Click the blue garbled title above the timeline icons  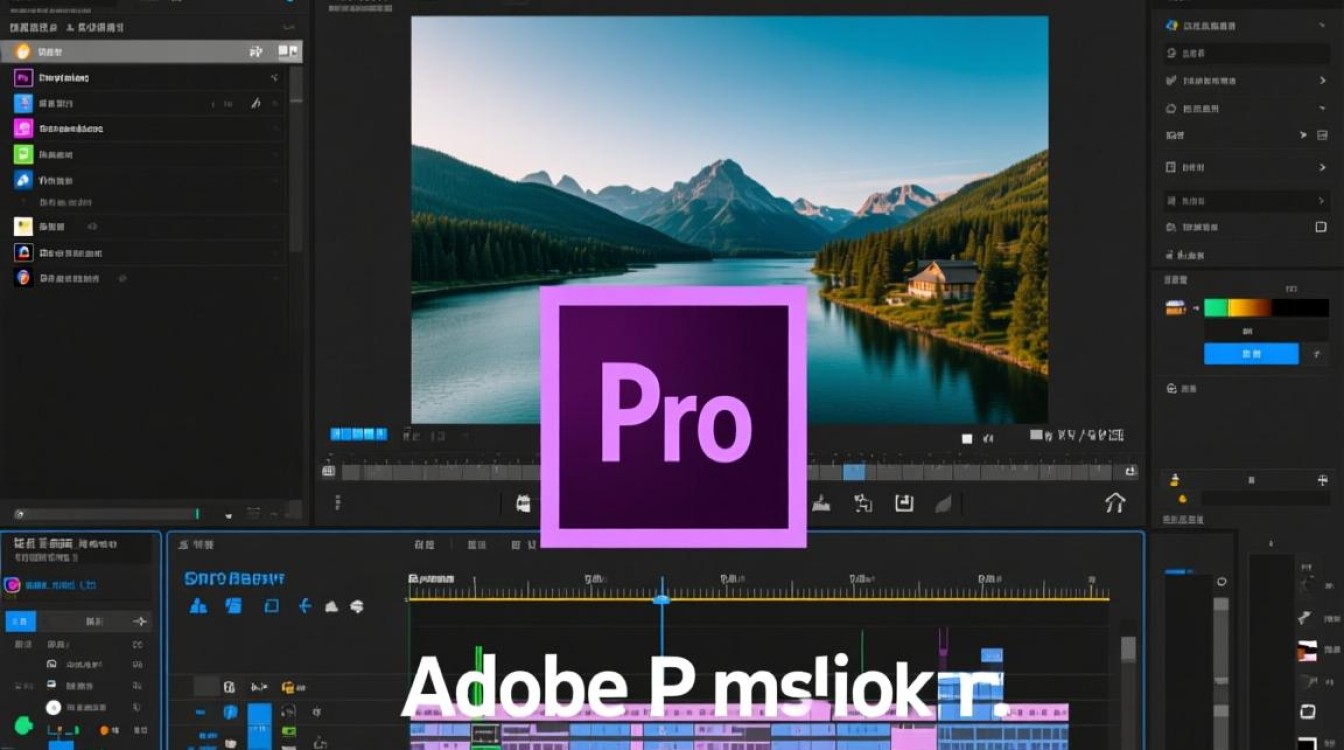pyautogui.click(x=235, y=578)
